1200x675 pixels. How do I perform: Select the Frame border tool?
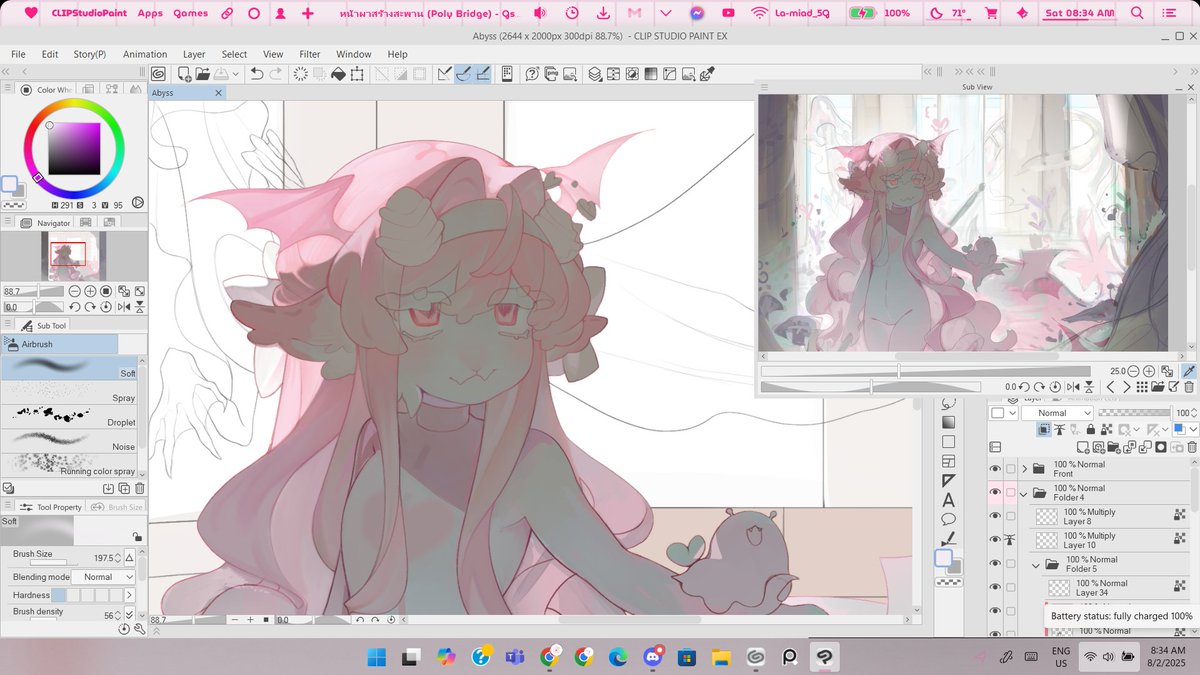coord(948,461)
